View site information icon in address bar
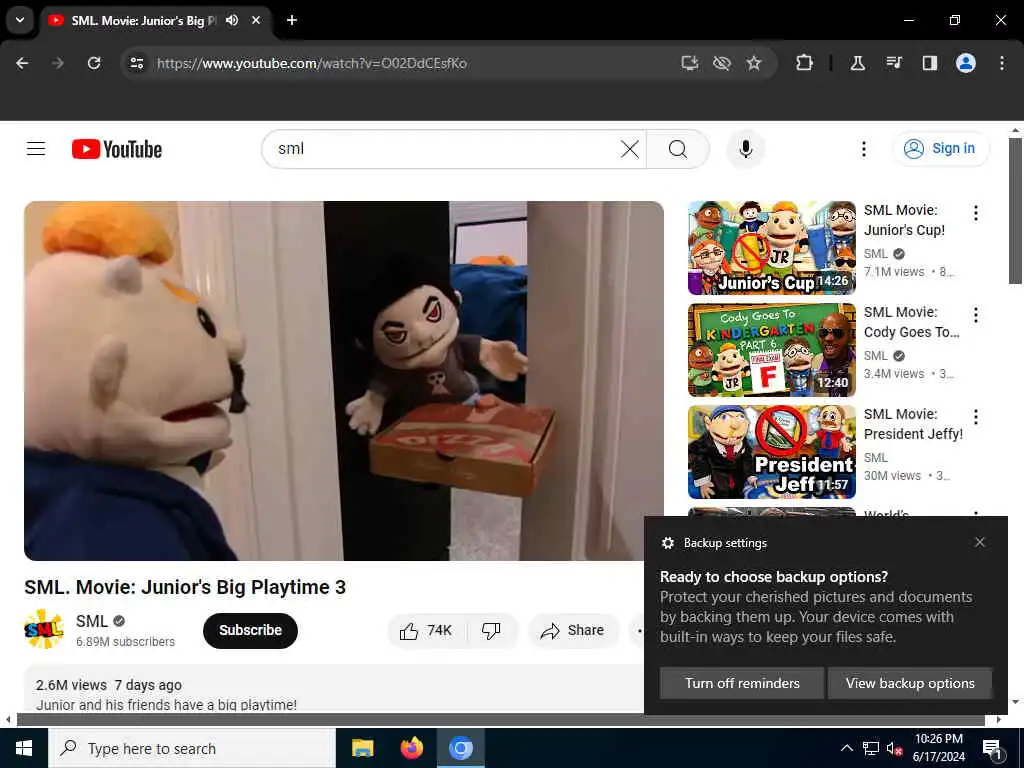1024x768 pixels. [136, 63]
